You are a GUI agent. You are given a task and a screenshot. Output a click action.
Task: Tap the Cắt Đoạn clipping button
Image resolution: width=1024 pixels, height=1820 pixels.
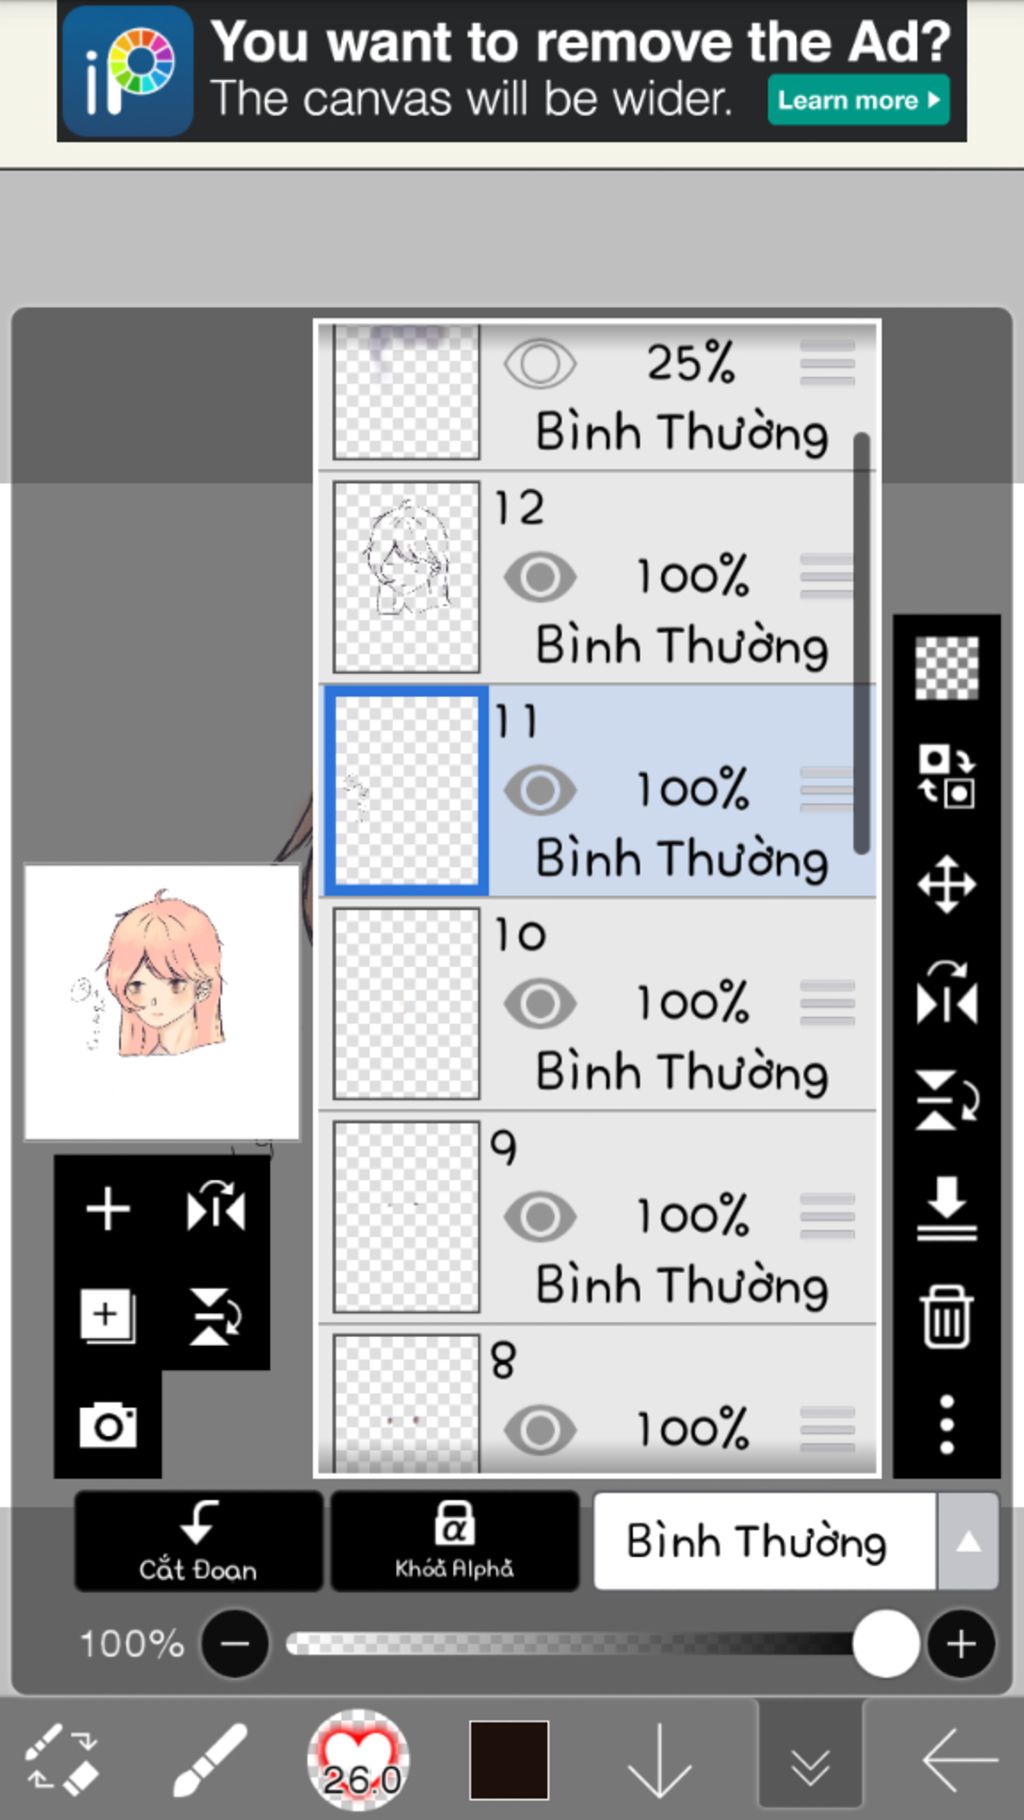[198, 1541]
